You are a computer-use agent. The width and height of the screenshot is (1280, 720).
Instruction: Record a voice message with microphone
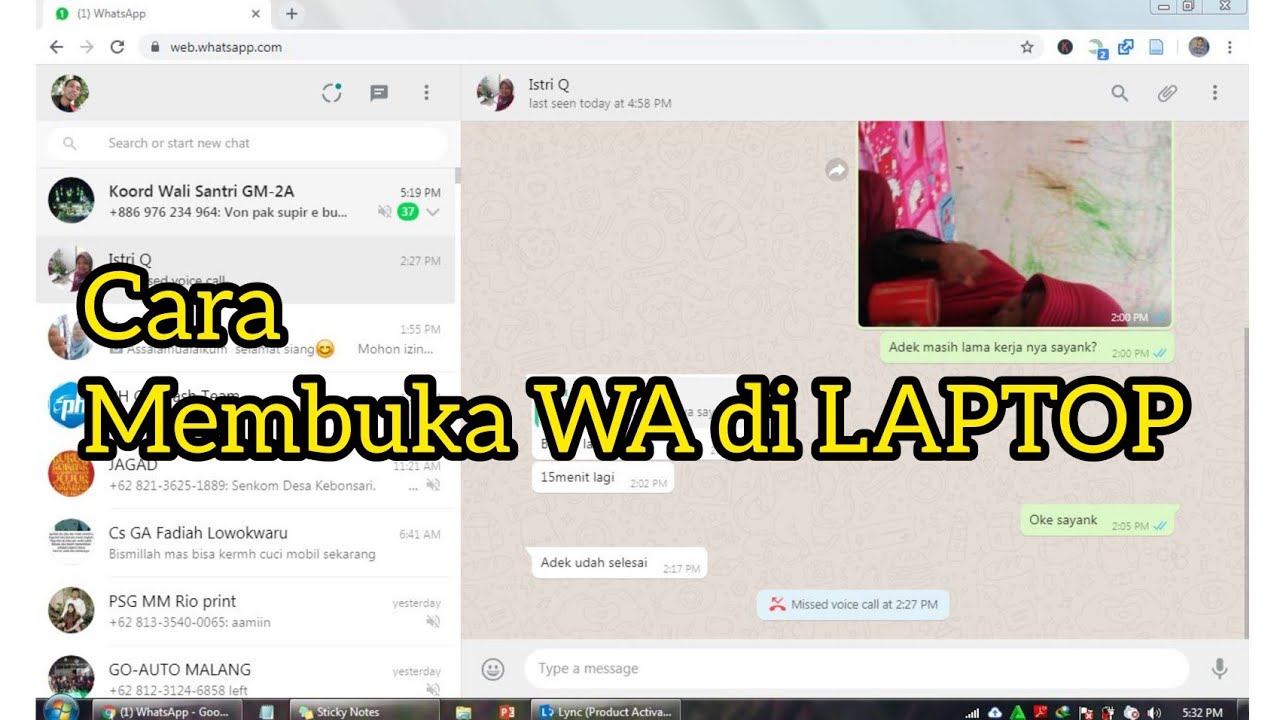[1219, 669]
